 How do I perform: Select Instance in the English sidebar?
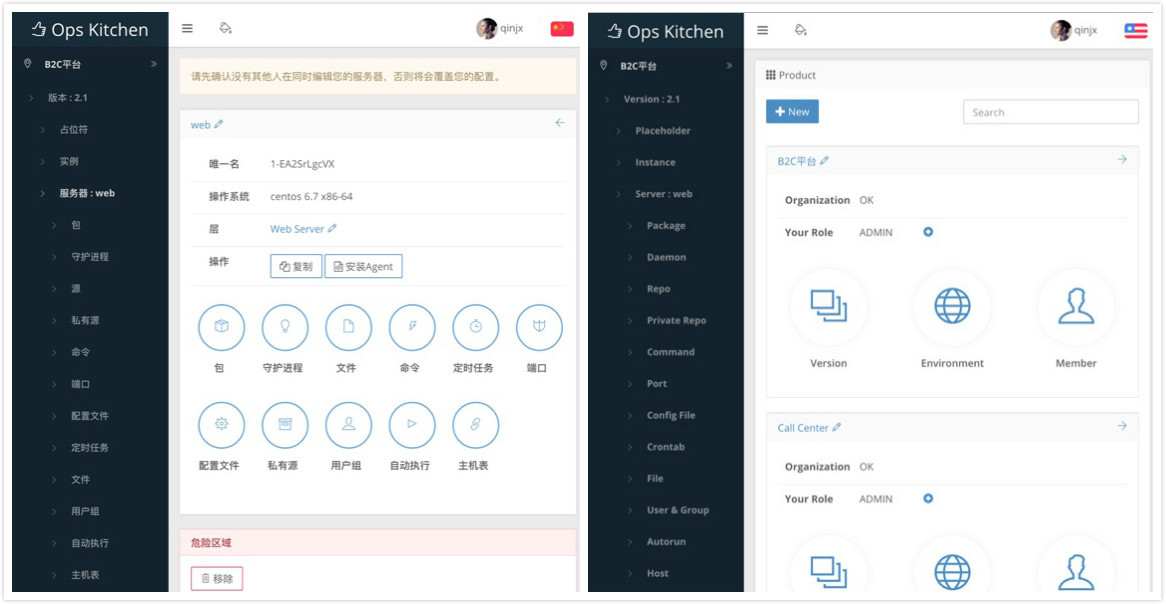(x=655, y=162)
